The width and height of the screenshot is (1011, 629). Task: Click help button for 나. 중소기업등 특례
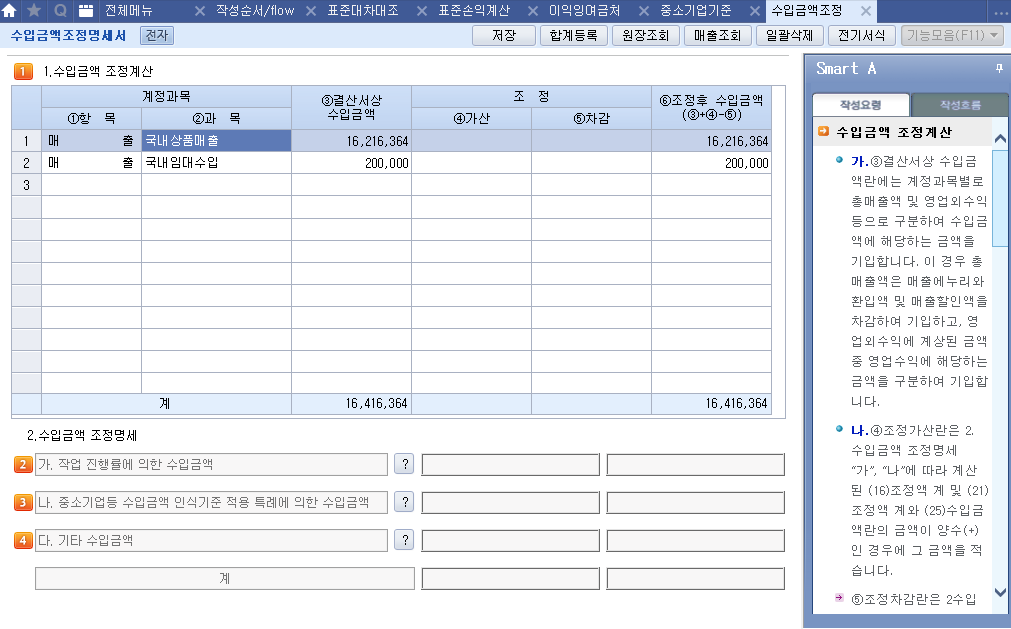[404, 502]
